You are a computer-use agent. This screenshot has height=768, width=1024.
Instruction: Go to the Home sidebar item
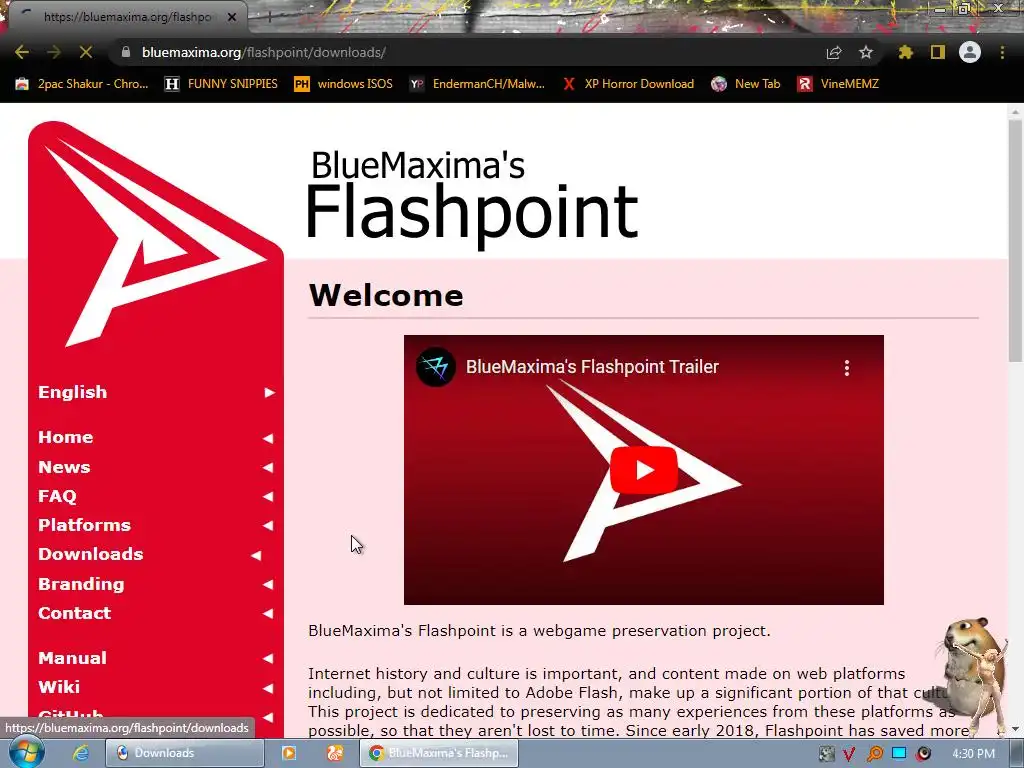(x=155, y=437)
